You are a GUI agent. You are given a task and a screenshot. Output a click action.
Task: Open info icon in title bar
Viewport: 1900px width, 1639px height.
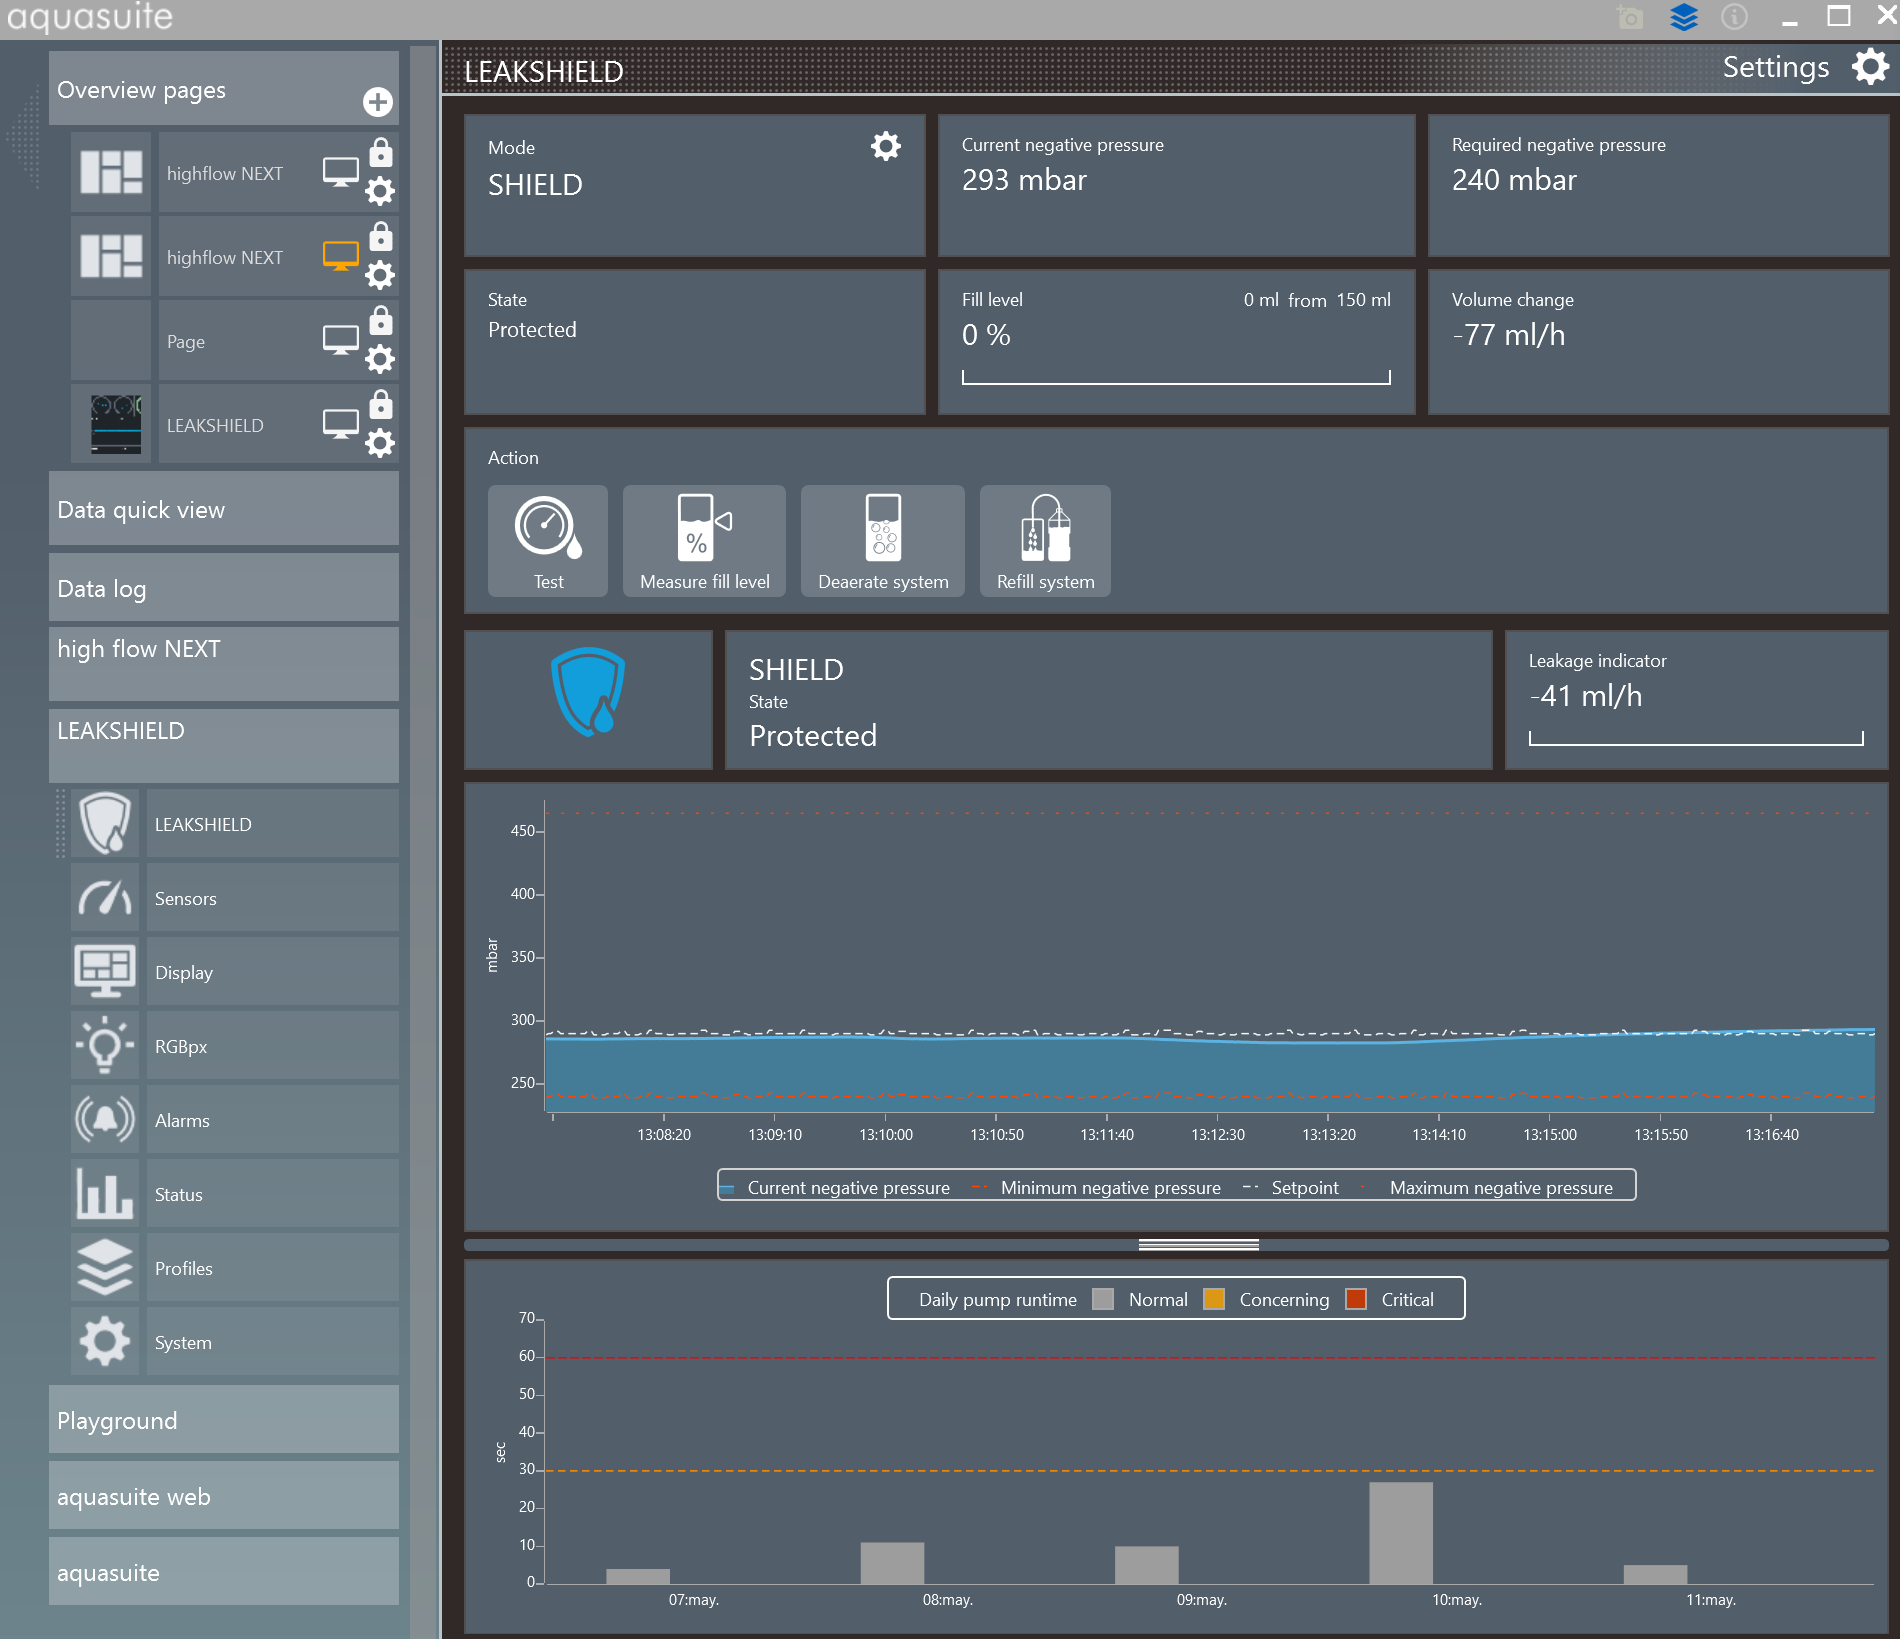click(1734, 17)
